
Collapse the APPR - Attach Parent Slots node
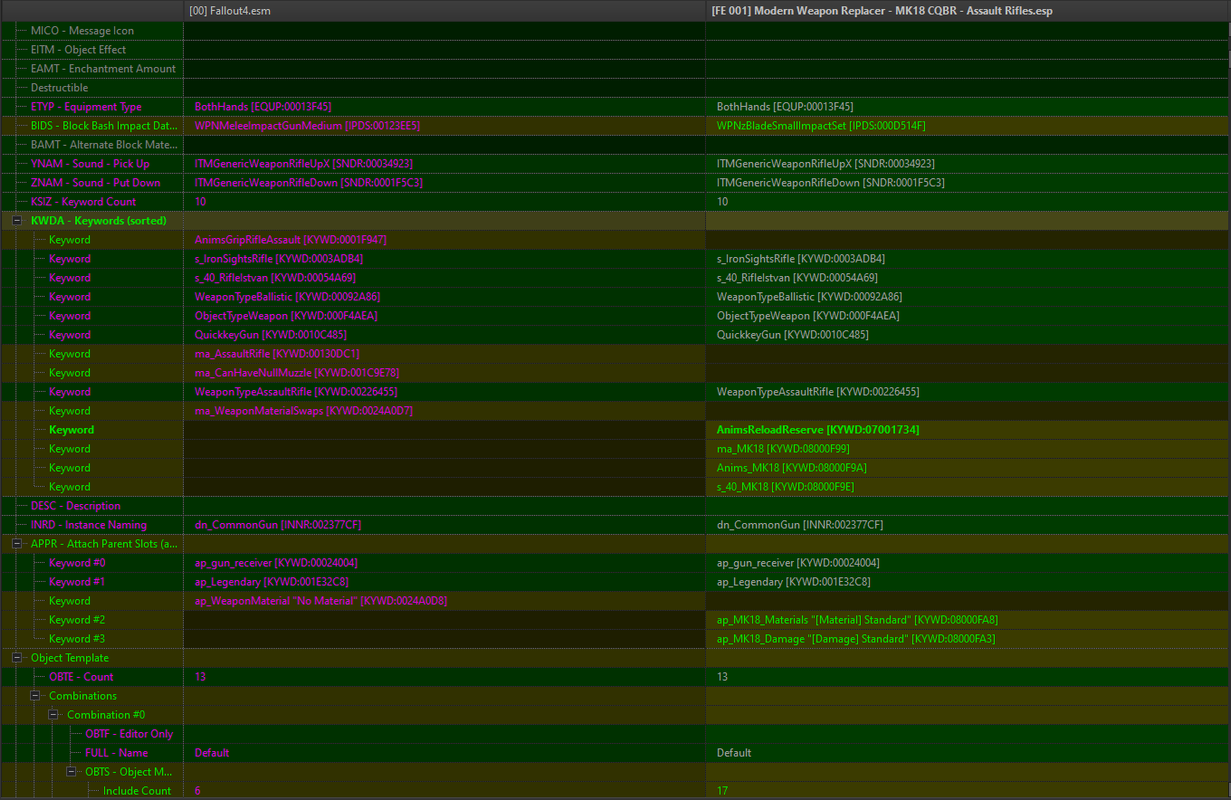click(17, 543)
